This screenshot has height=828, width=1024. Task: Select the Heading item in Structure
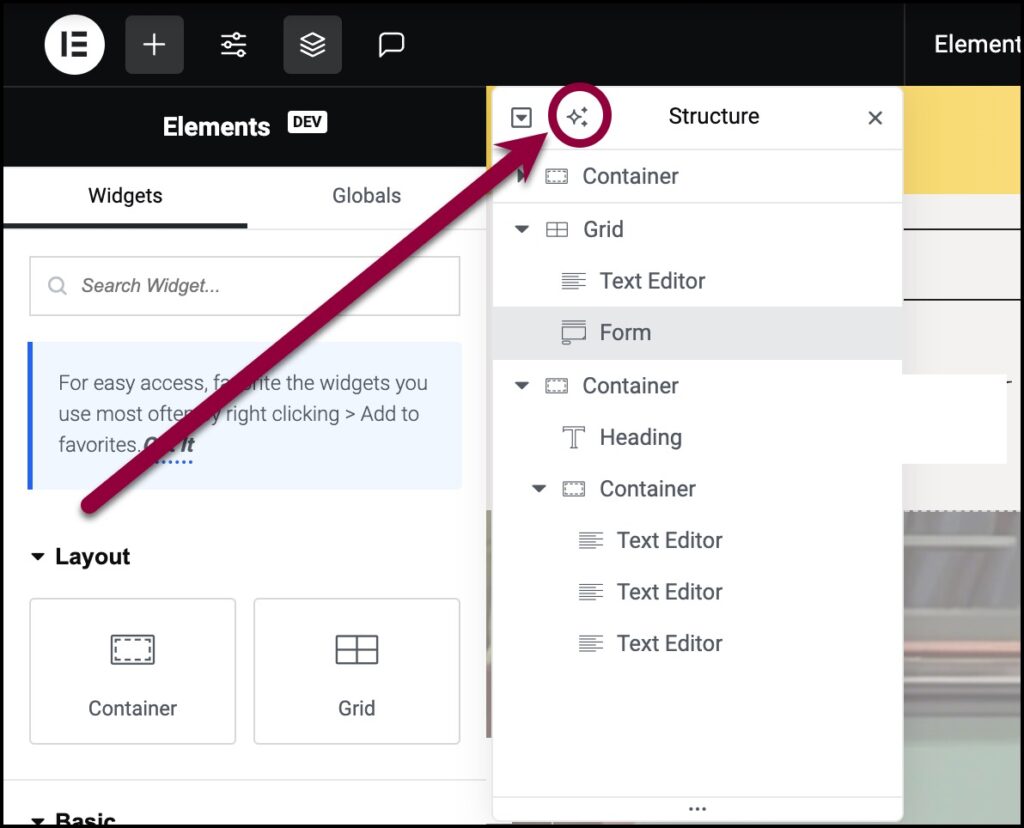(x=640, y=437)
